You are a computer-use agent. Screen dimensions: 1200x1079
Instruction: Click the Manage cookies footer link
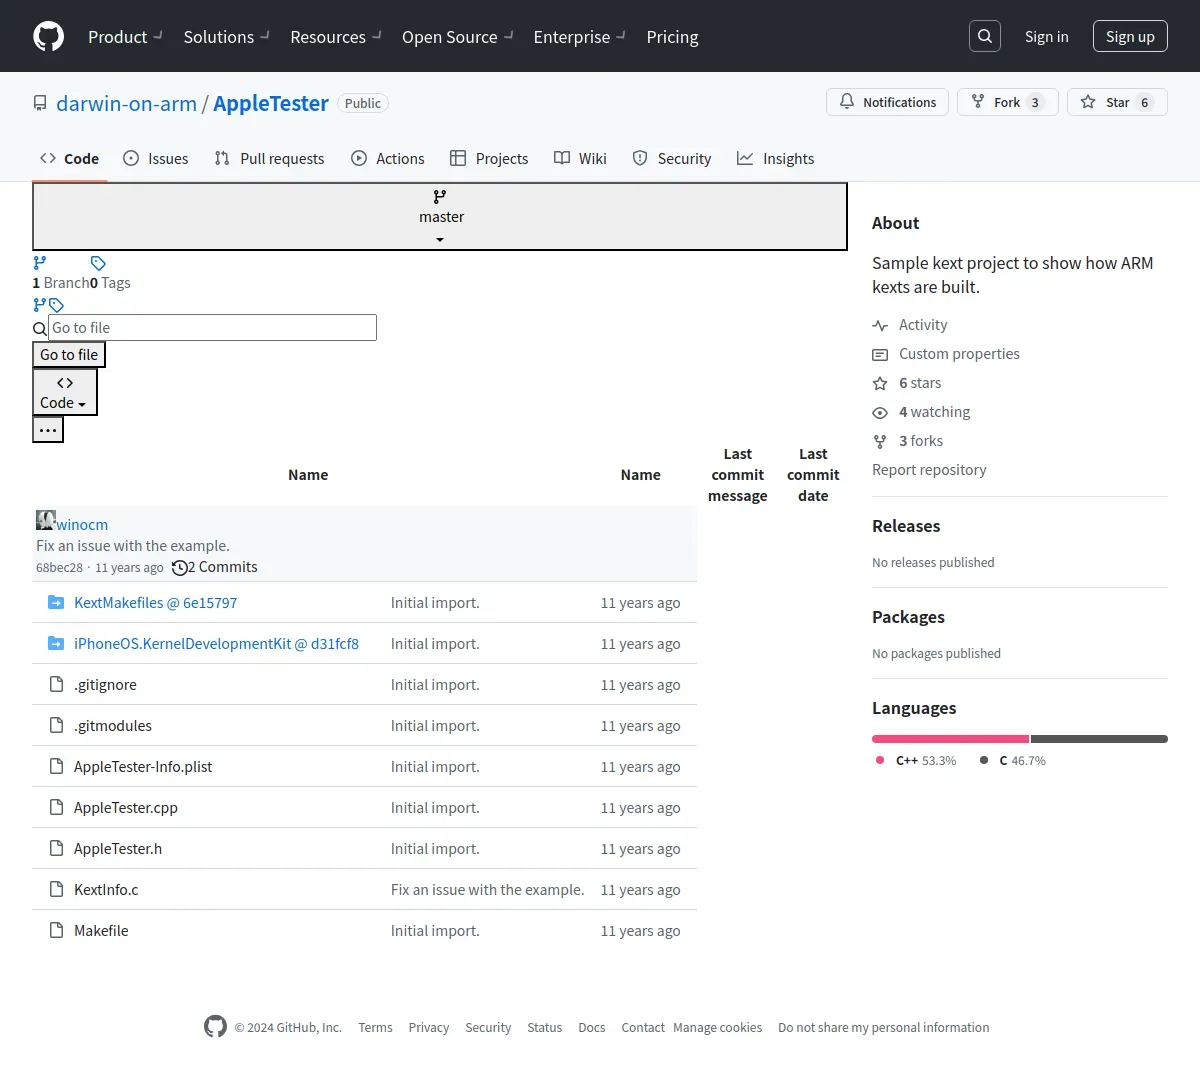(717, 1028)
